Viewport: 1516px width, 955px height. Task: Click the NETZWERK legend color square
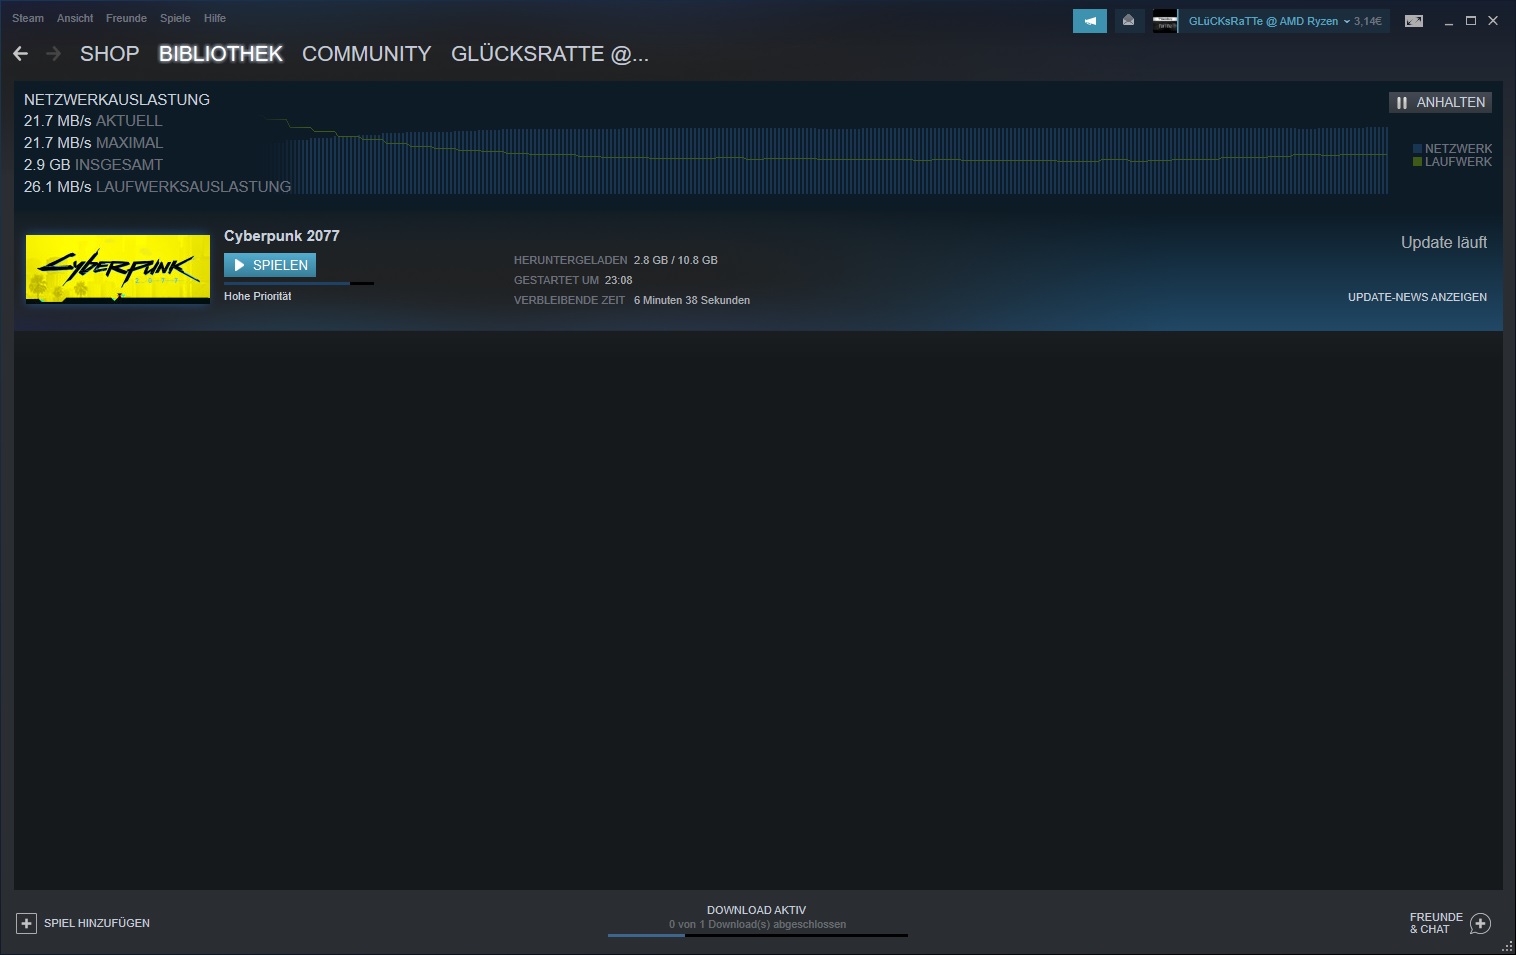pyautogui.click(x=1417, y=149)
